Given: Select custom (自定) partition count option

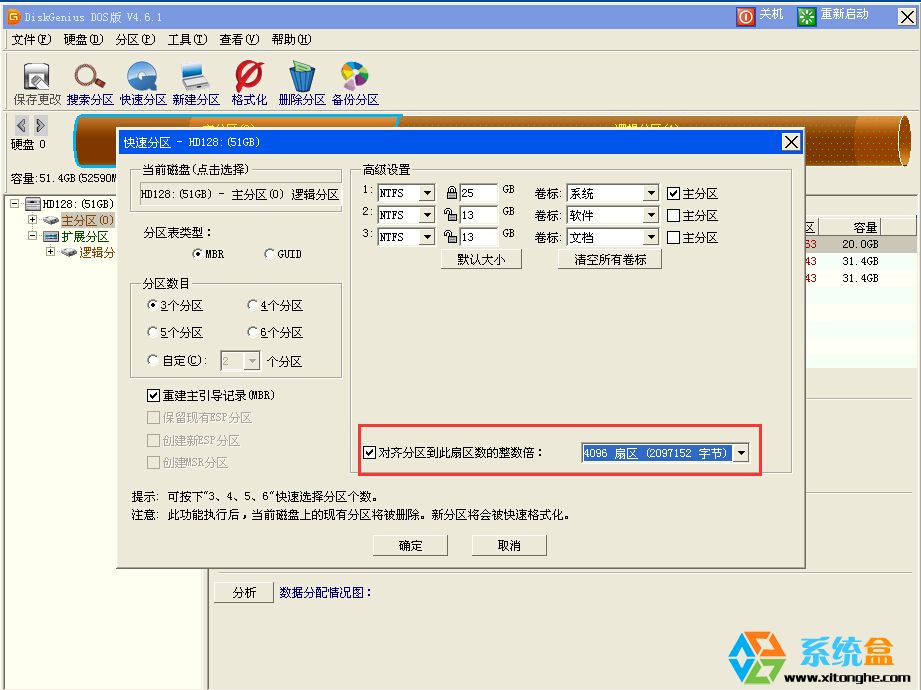Looking at the screenshot, I should click(152, 359).
